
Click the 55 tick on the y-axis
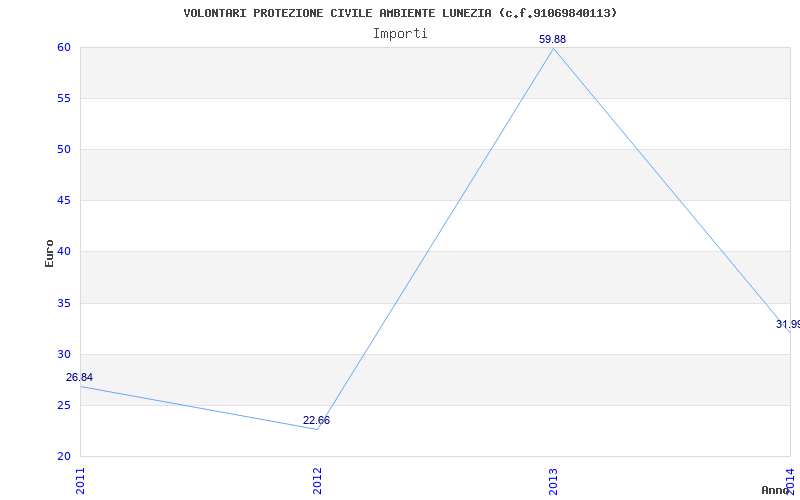(x=63, y=98)
